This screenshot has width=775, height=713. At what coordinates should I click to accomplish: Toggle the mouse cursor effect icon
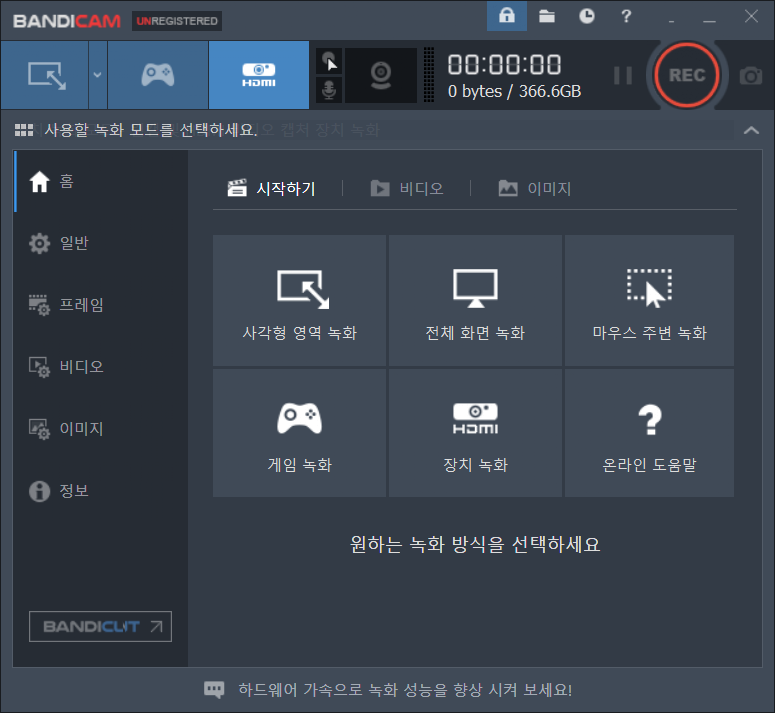point(329,62)
